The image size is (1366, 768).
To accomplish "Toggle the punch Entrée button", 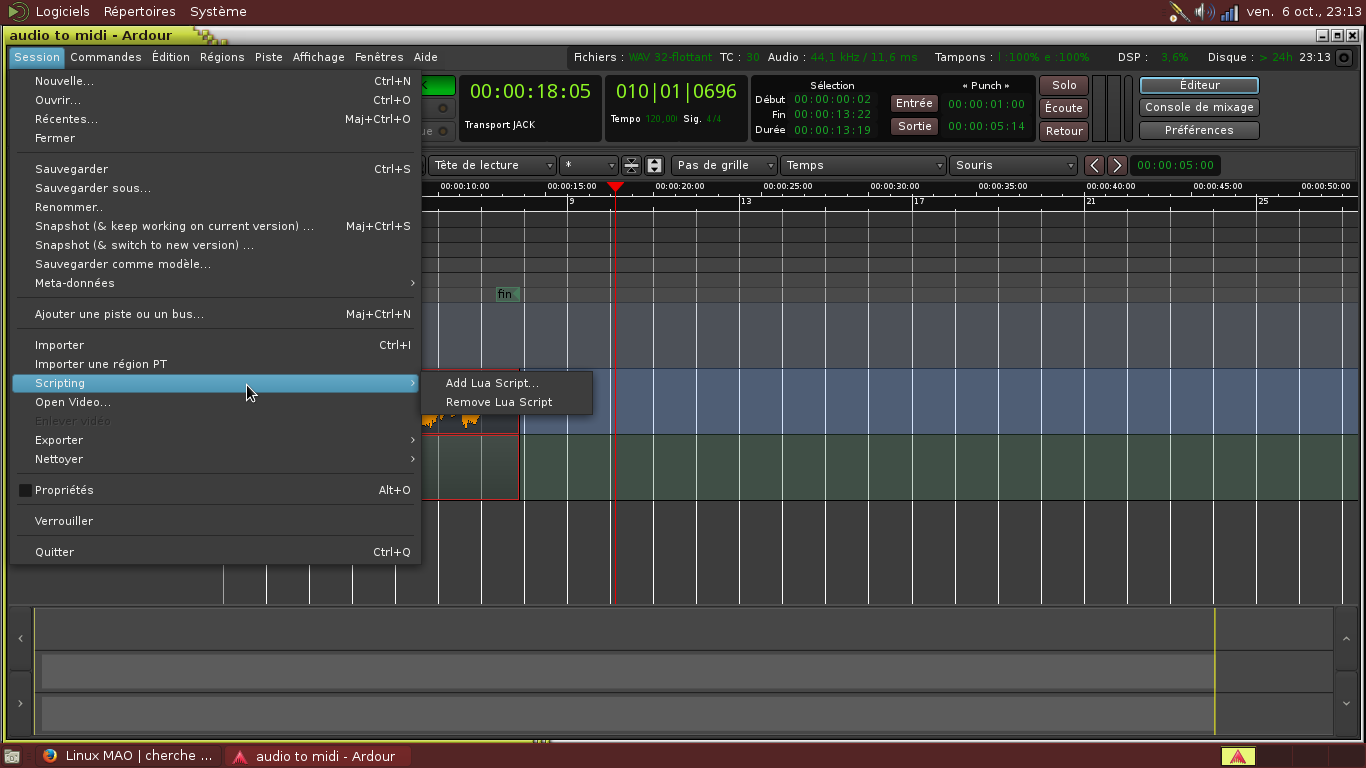I will point(914,104).
